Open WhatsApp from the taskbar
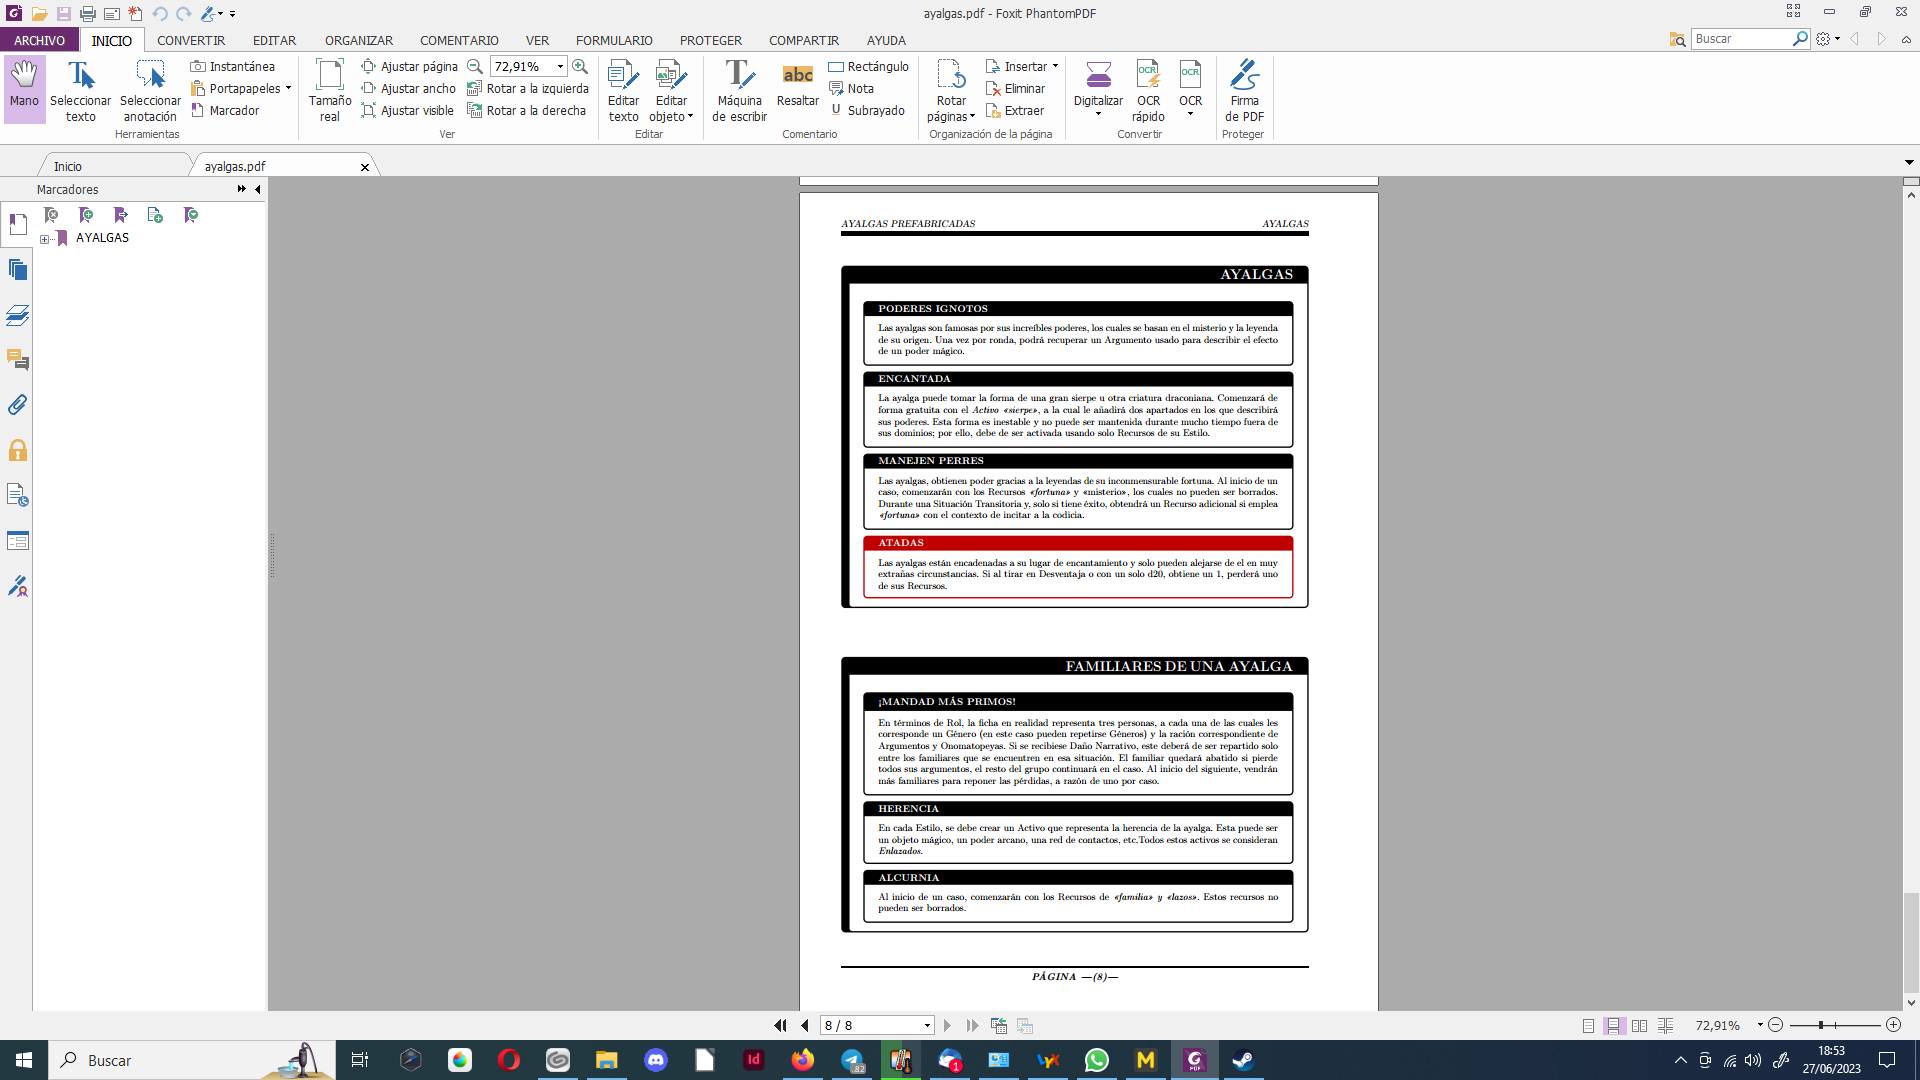The image size is (1920, 1080). click(1097, 1060)
